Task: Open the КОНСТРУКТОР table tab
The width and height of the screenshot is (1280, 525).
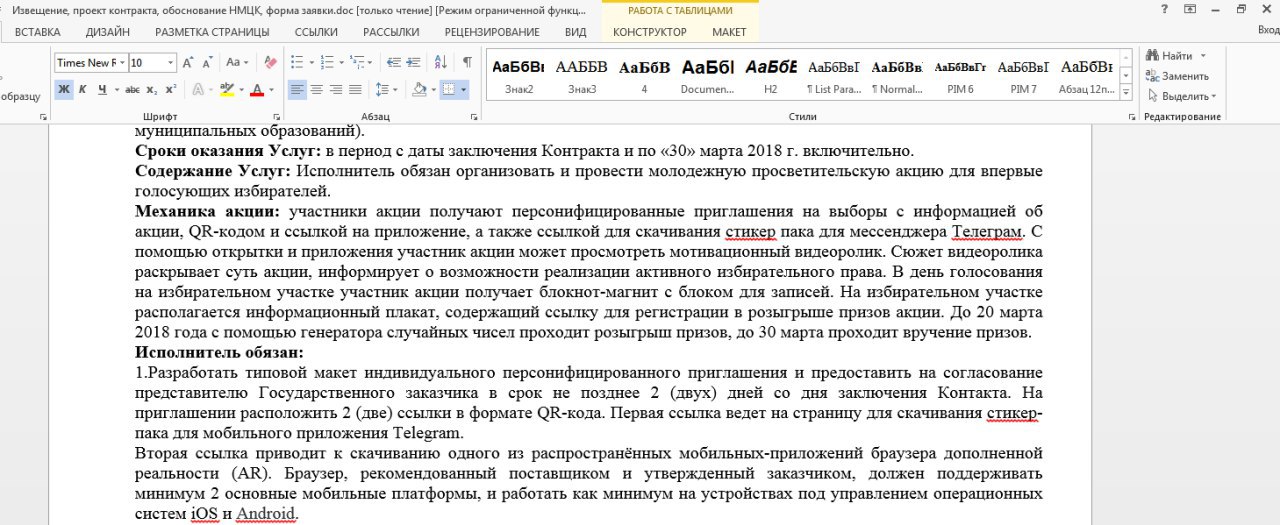Action: tap(650, 32)
